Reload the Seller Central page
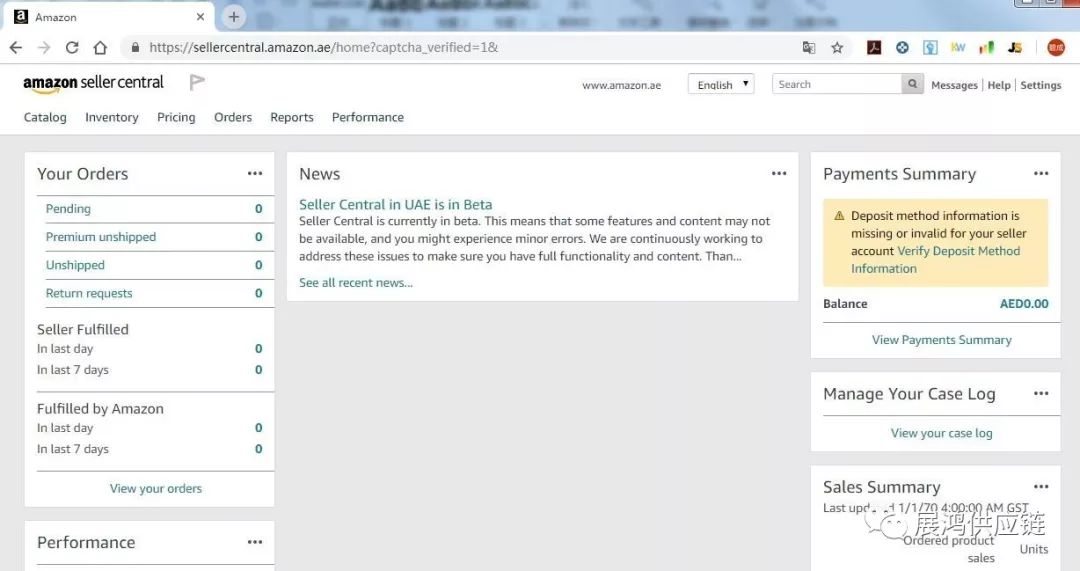The image size is (1080, 571). 72,48
